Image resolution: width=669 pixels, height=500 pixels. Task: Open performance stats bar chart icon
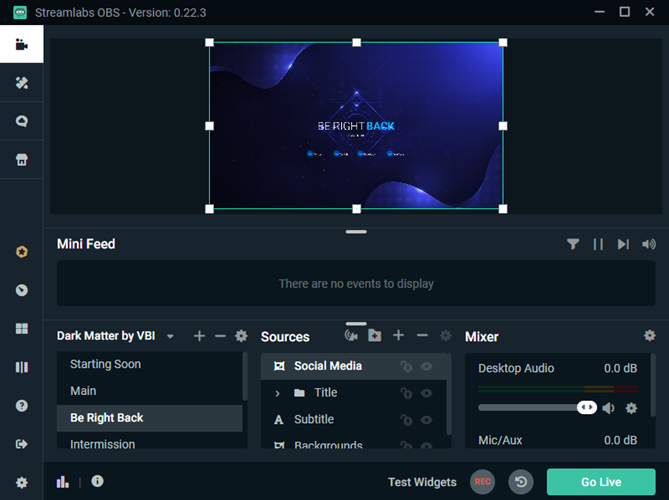63,482
